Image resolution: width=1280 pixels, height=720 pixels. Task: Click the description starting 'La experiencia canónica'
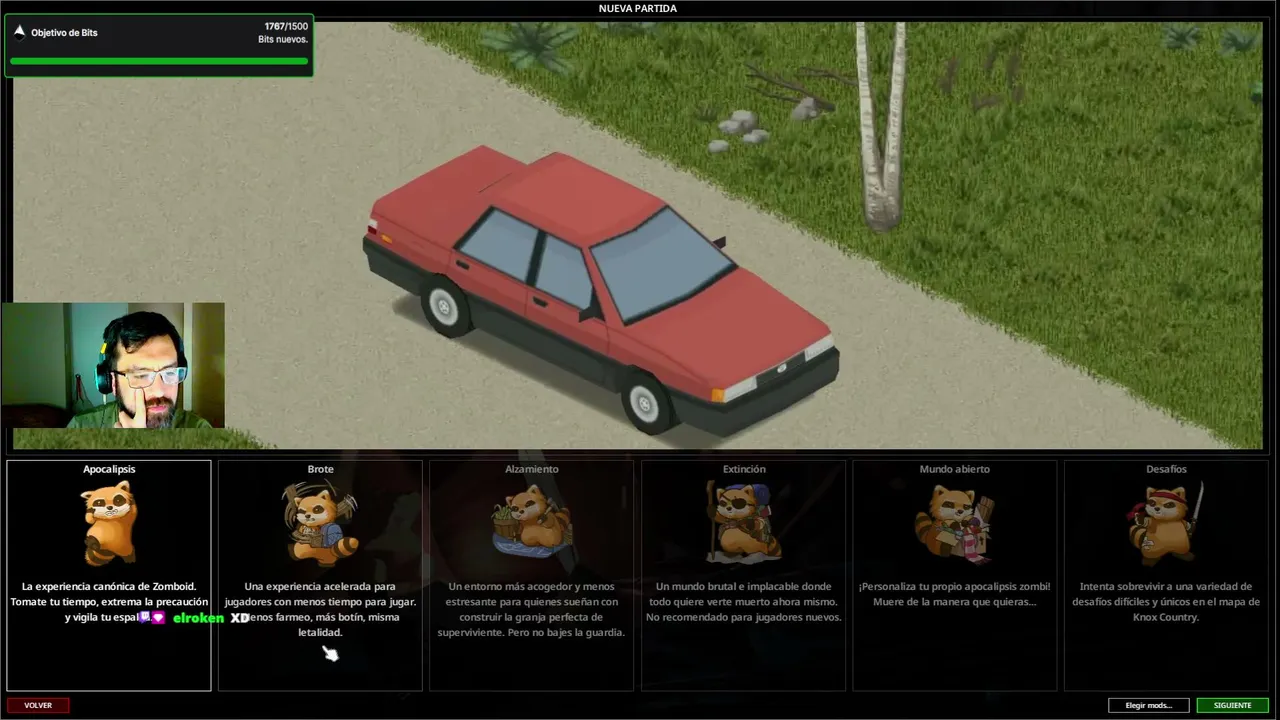click(109, 602)
